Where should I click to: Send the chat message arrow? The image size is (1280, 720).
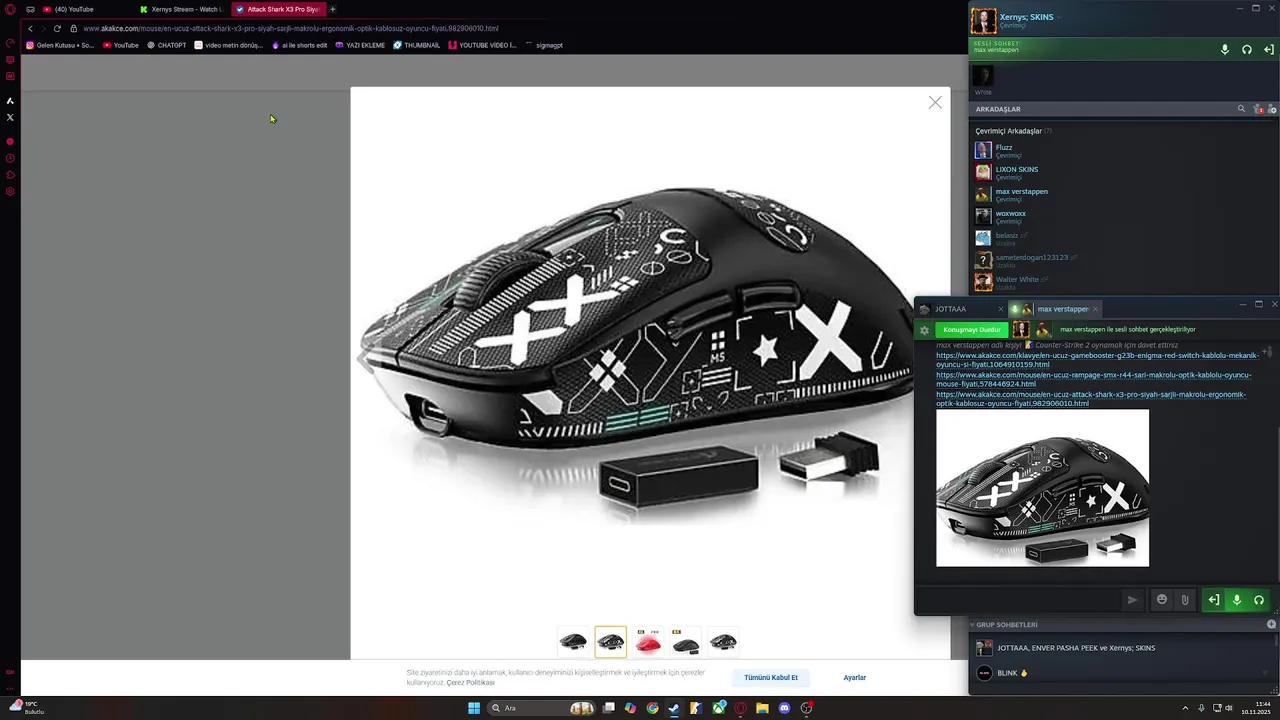pyautogui.click(x=1132, y=600)
